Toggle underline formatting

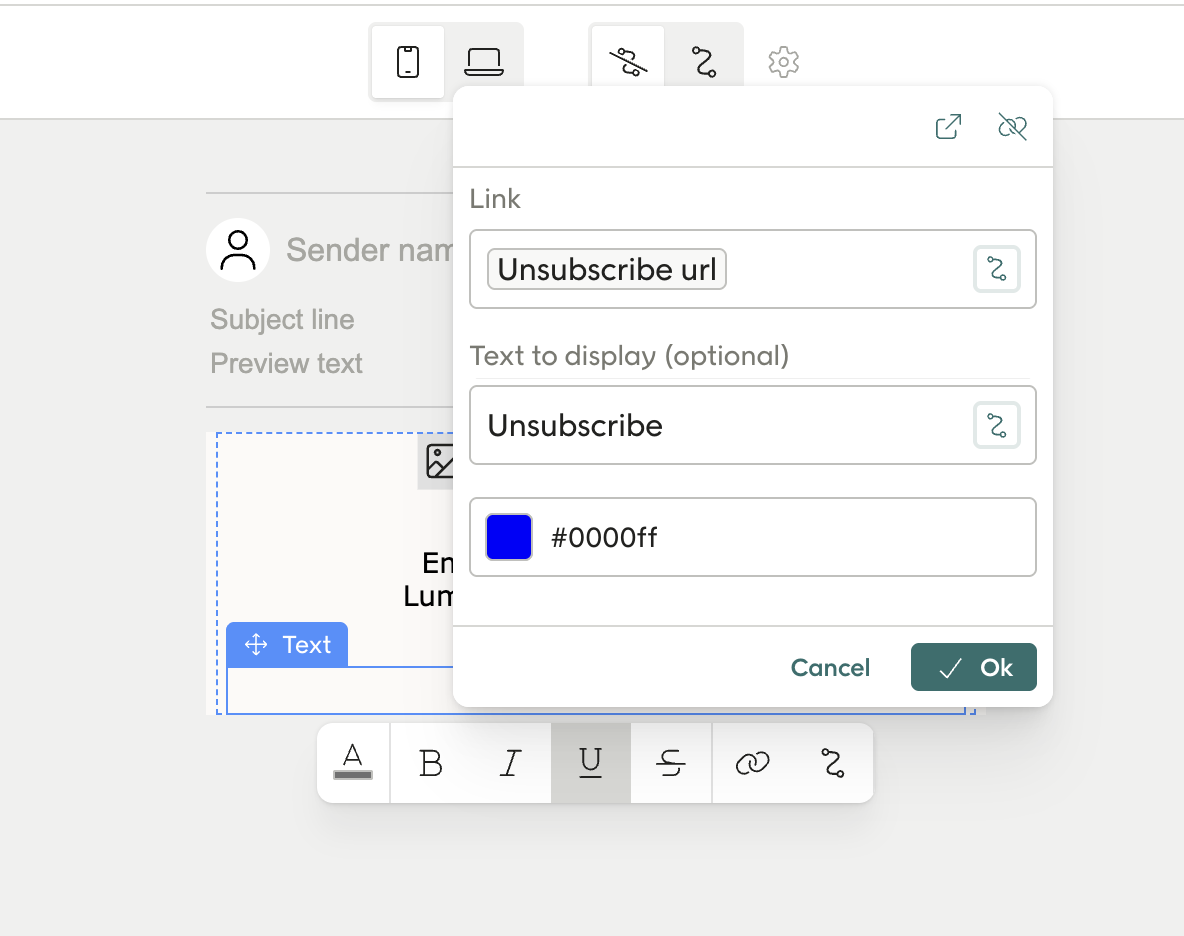click(x=590, y=762)
